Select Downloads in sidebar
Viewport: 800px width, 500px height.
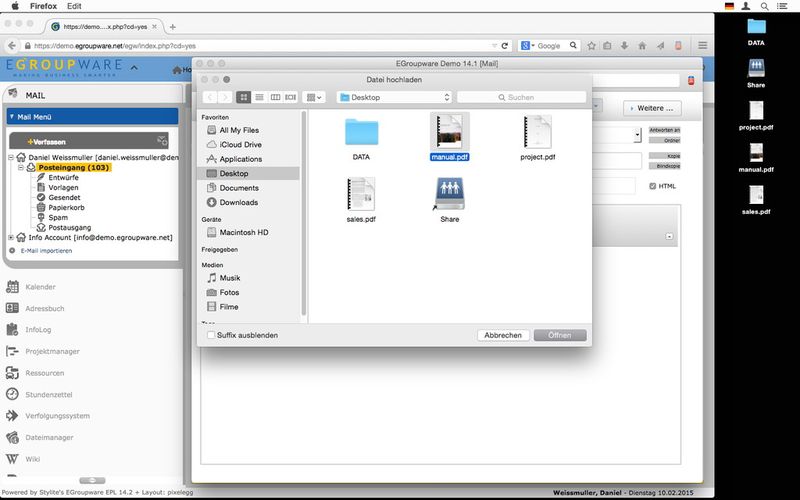[x=238, y=202]
